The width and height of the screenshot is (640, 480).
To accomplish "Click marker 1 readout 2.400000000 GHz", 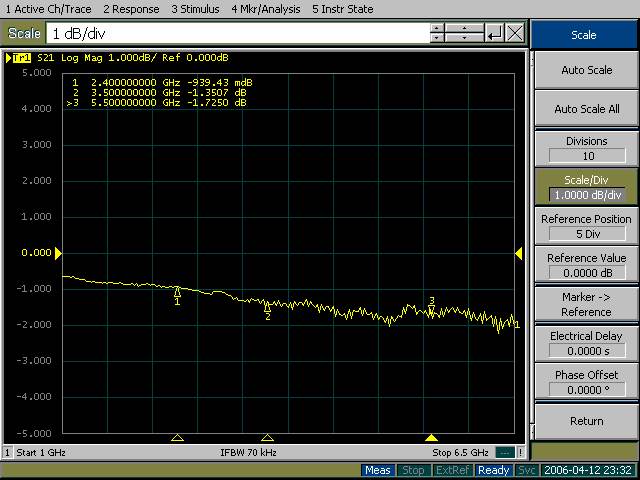I will click(135, 82).
